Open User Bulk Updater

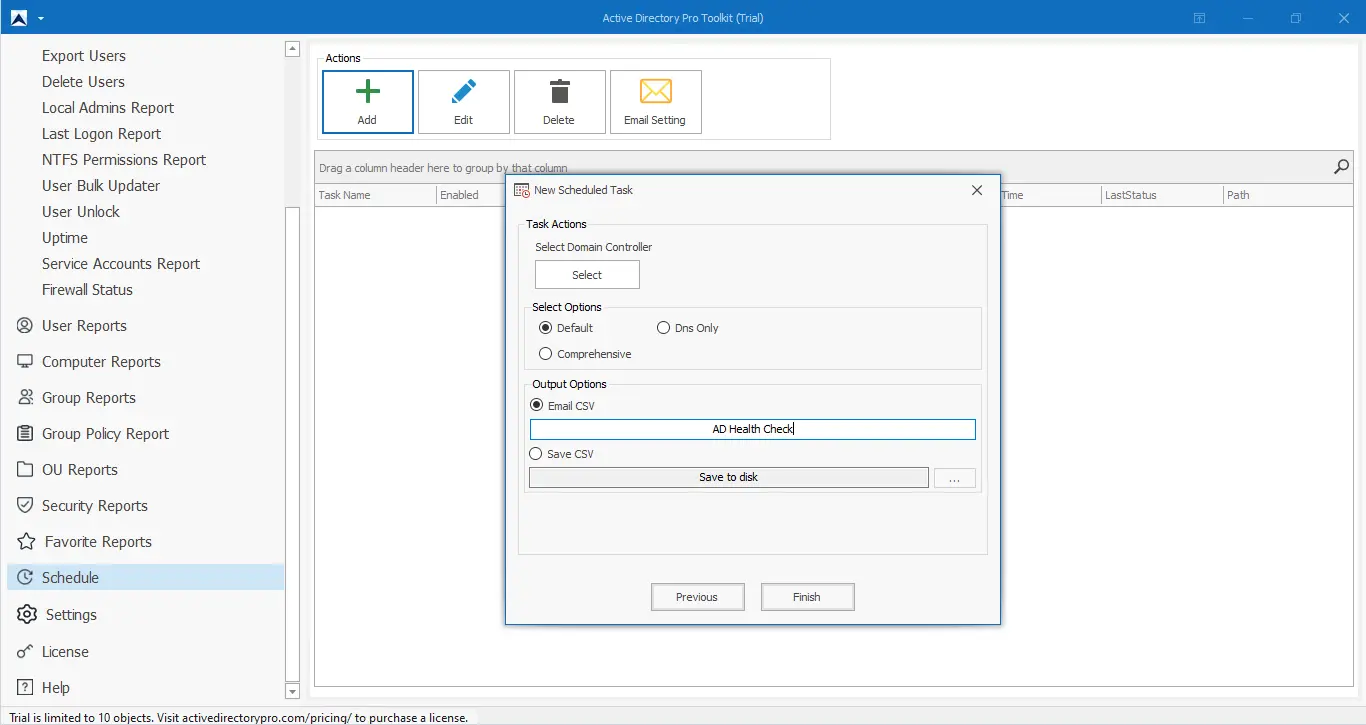click(x=101, y=186)
